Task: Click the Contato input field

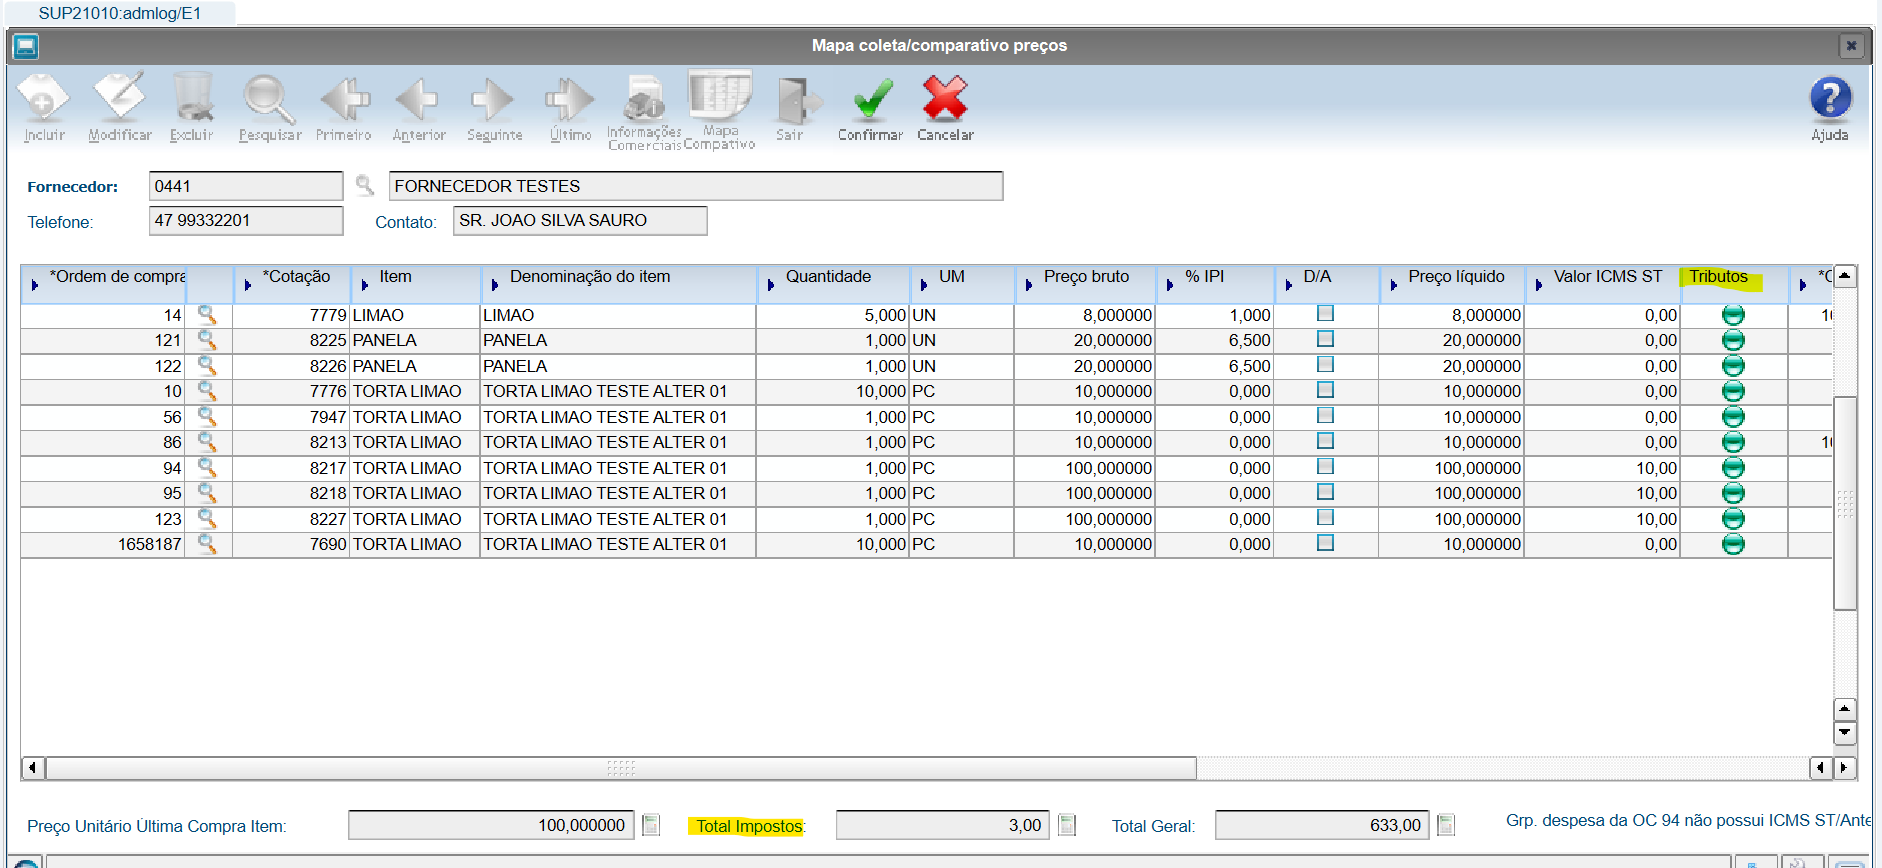Action: 580,220
